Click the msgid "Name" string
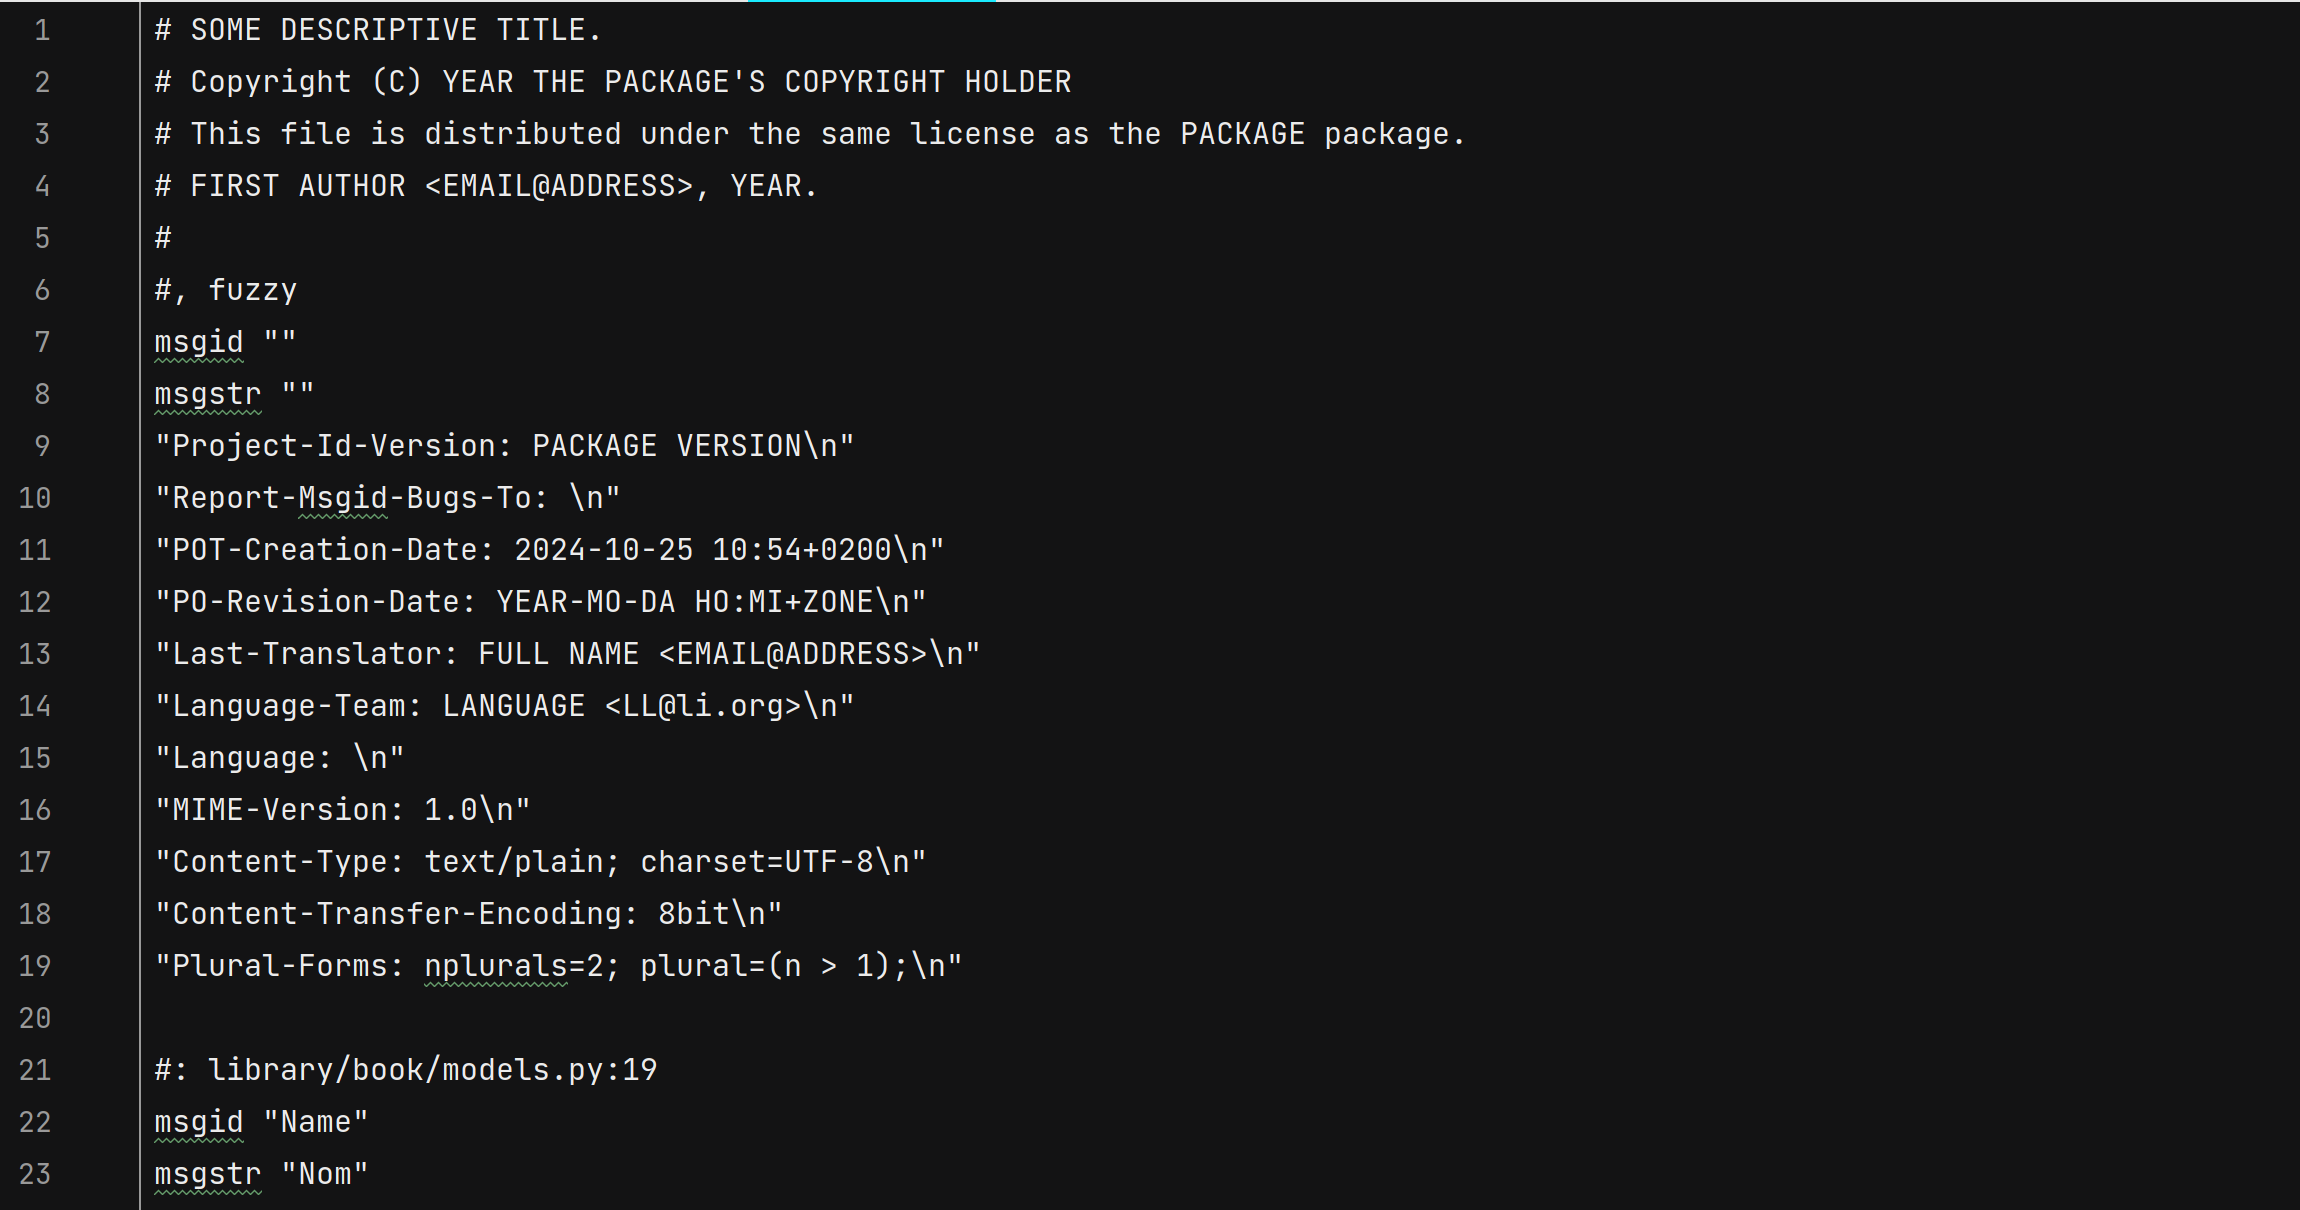Viewport: 2300px width, 1210px height. [x=316, y=1122]
